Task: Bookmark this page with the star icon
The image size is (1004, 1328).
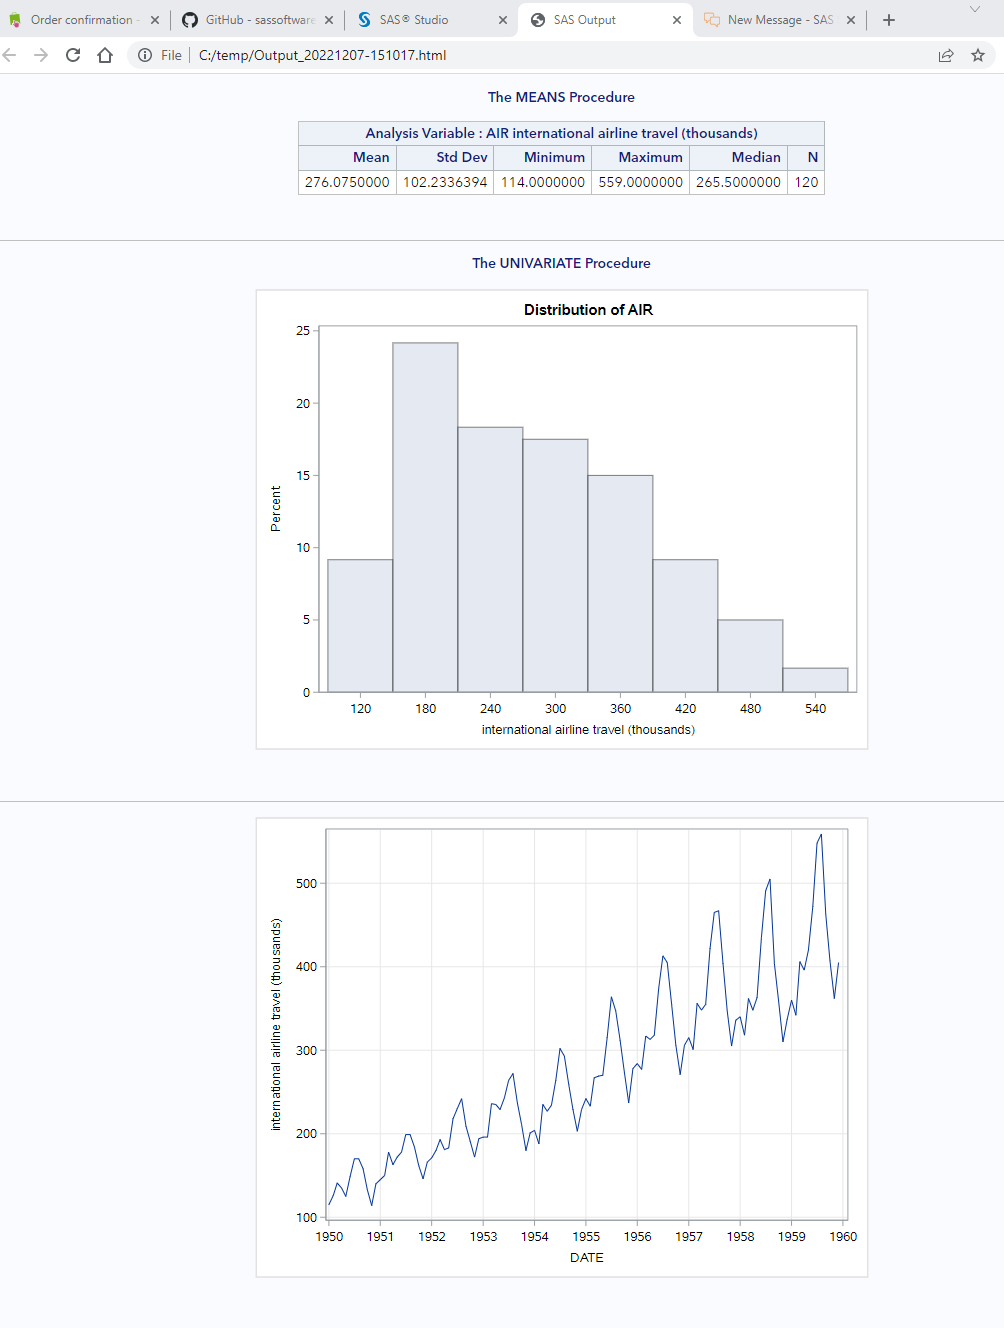Action: click(x=978, y=55)
